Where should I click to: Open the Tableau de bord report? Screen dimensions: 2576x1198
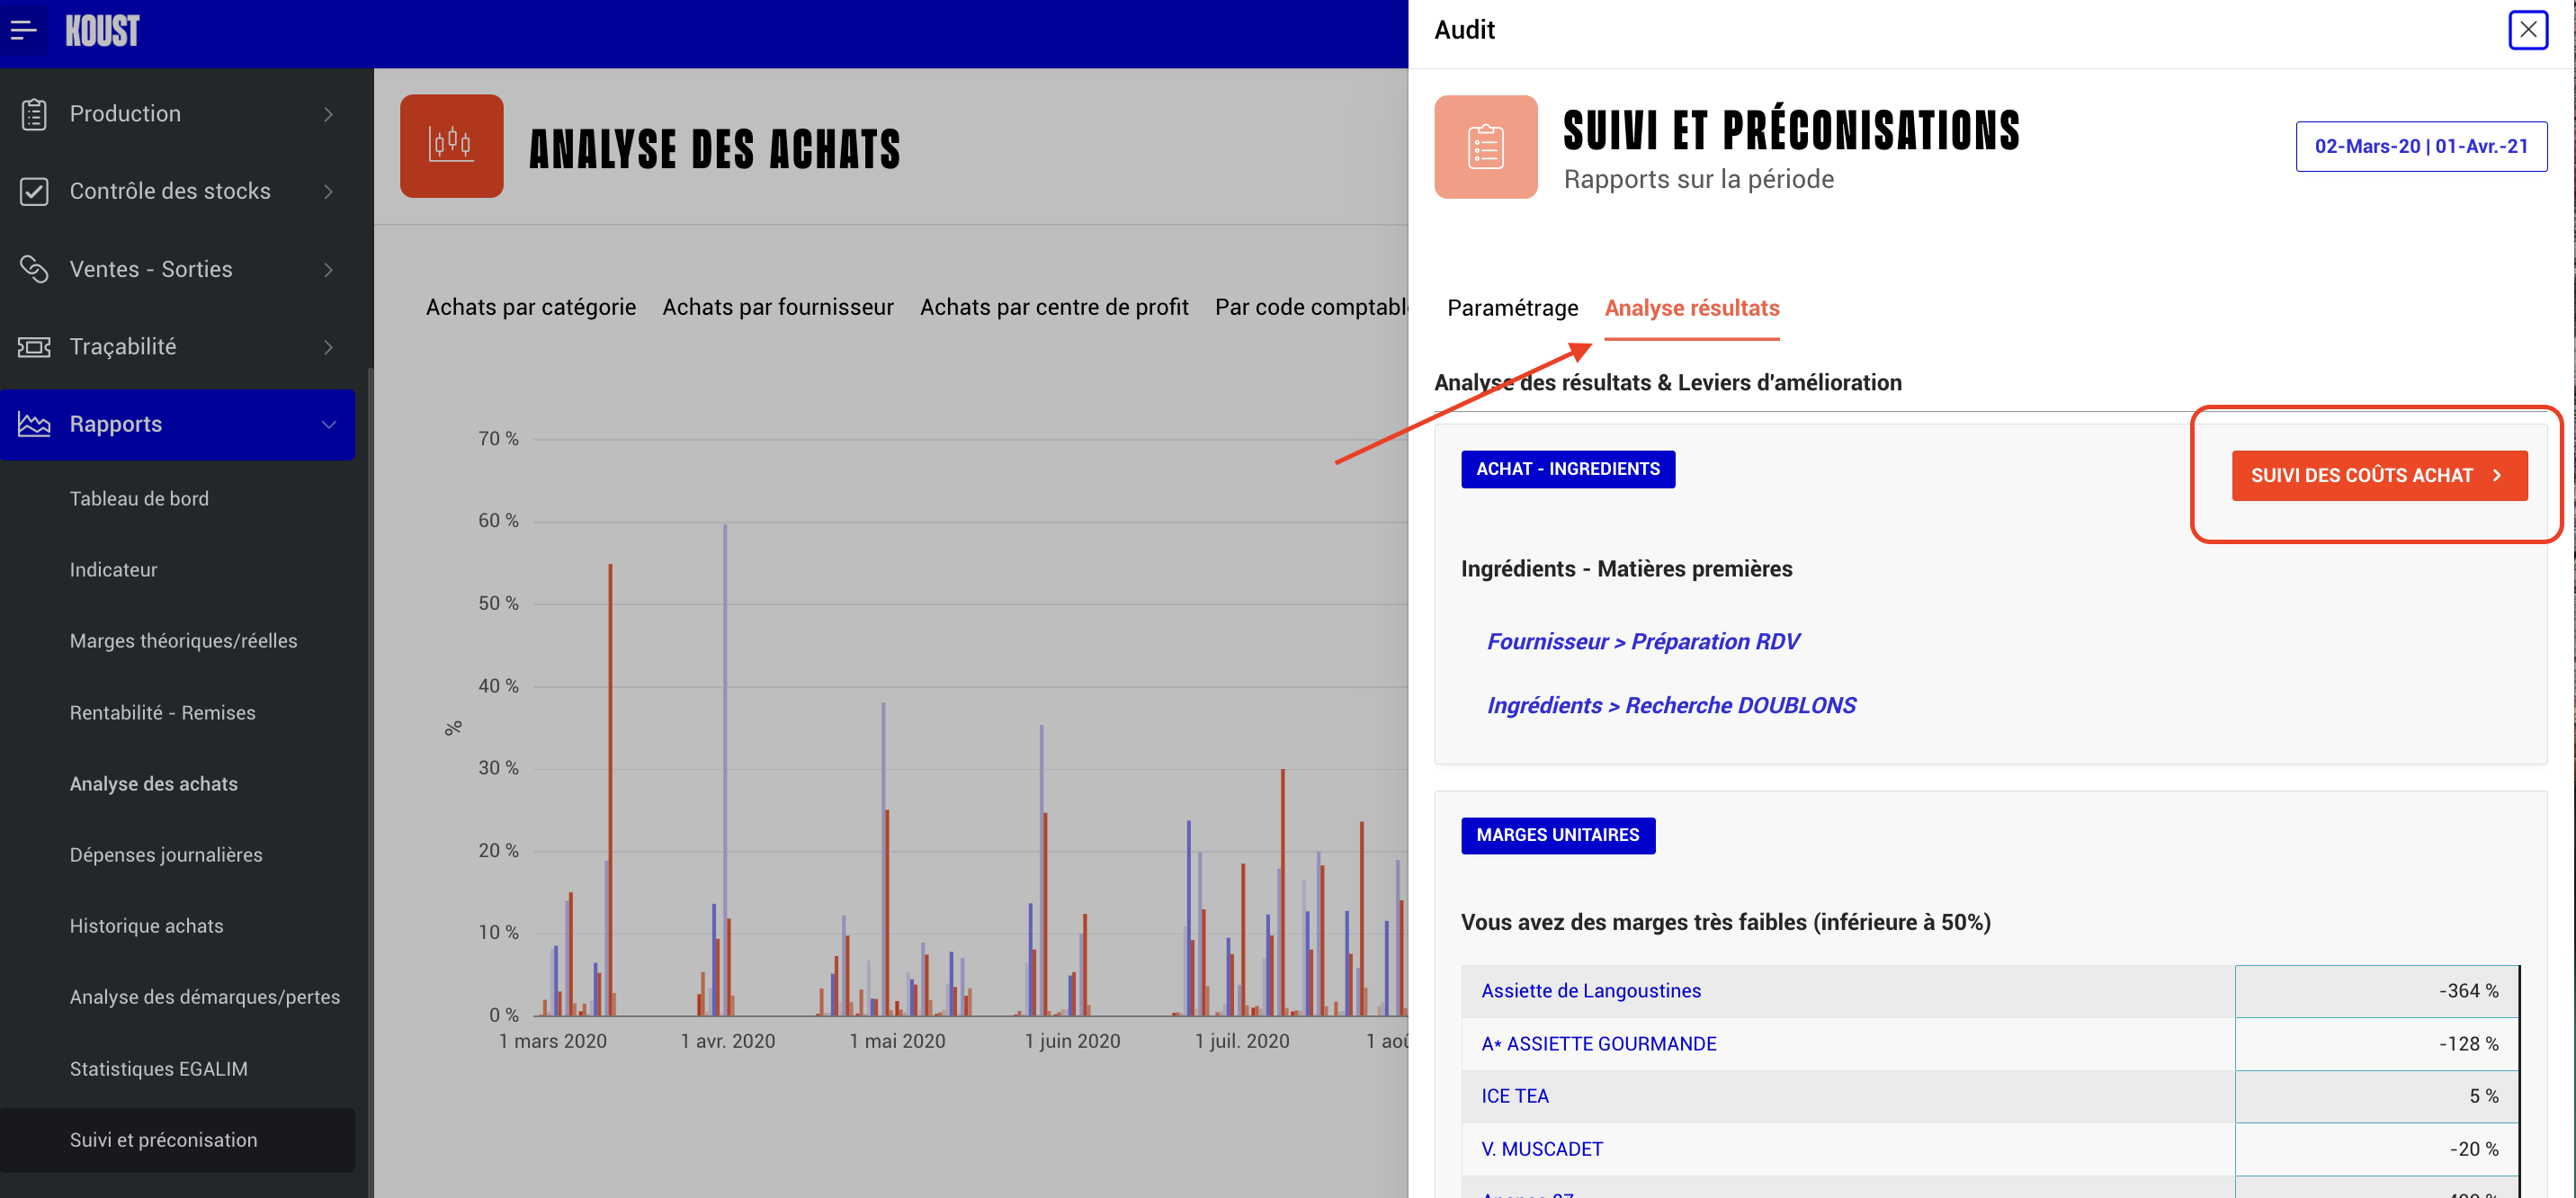(139, 498)
